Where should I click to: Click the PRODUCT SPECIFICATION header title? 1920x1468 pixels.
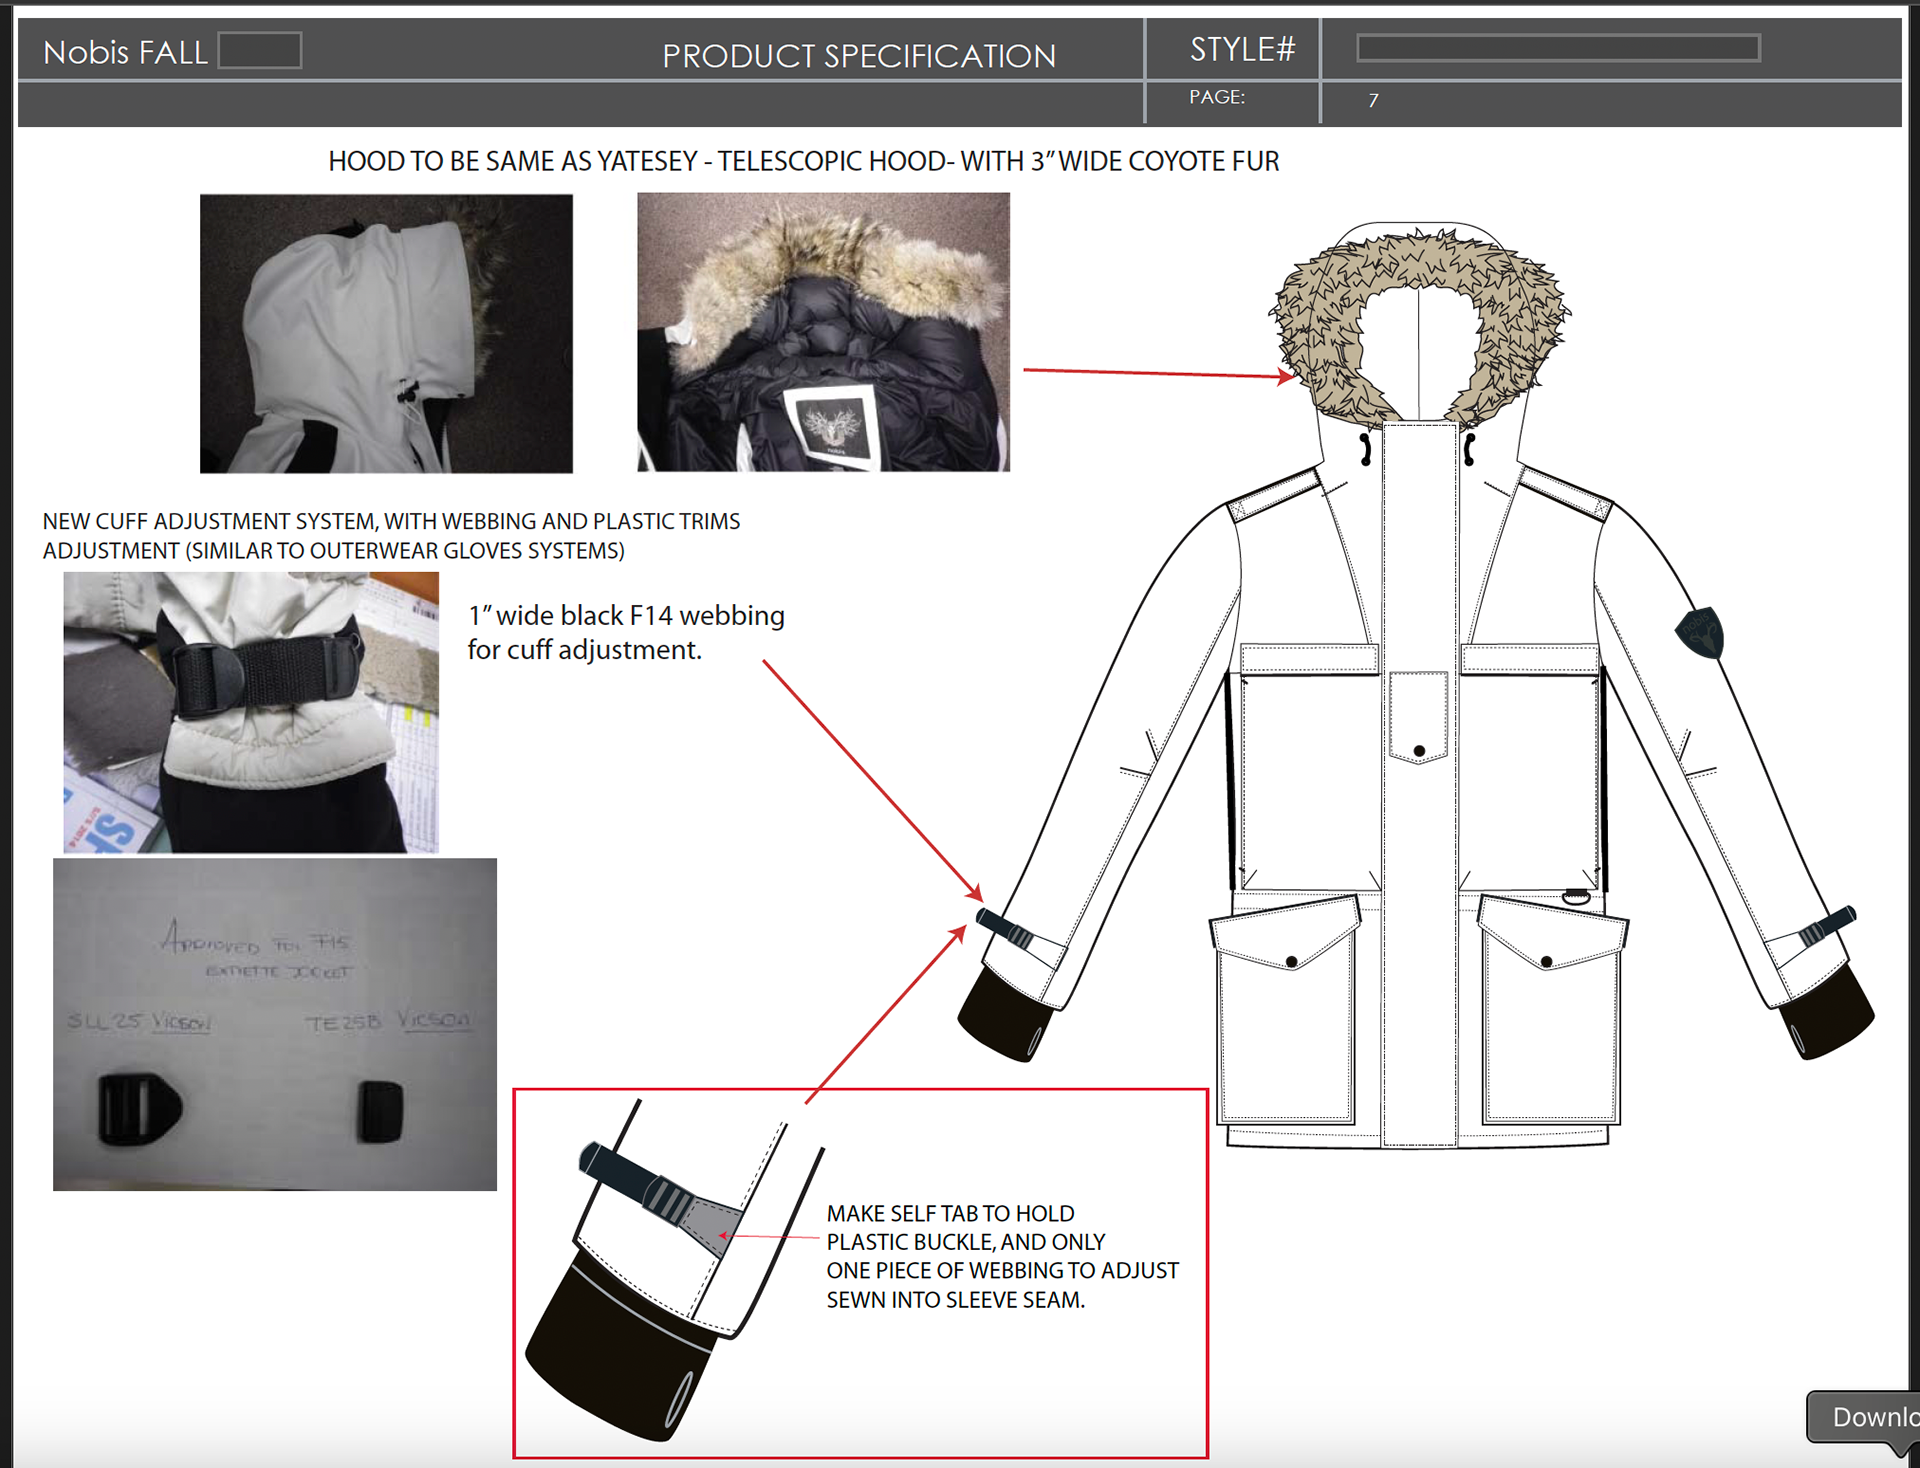point(859,55)
